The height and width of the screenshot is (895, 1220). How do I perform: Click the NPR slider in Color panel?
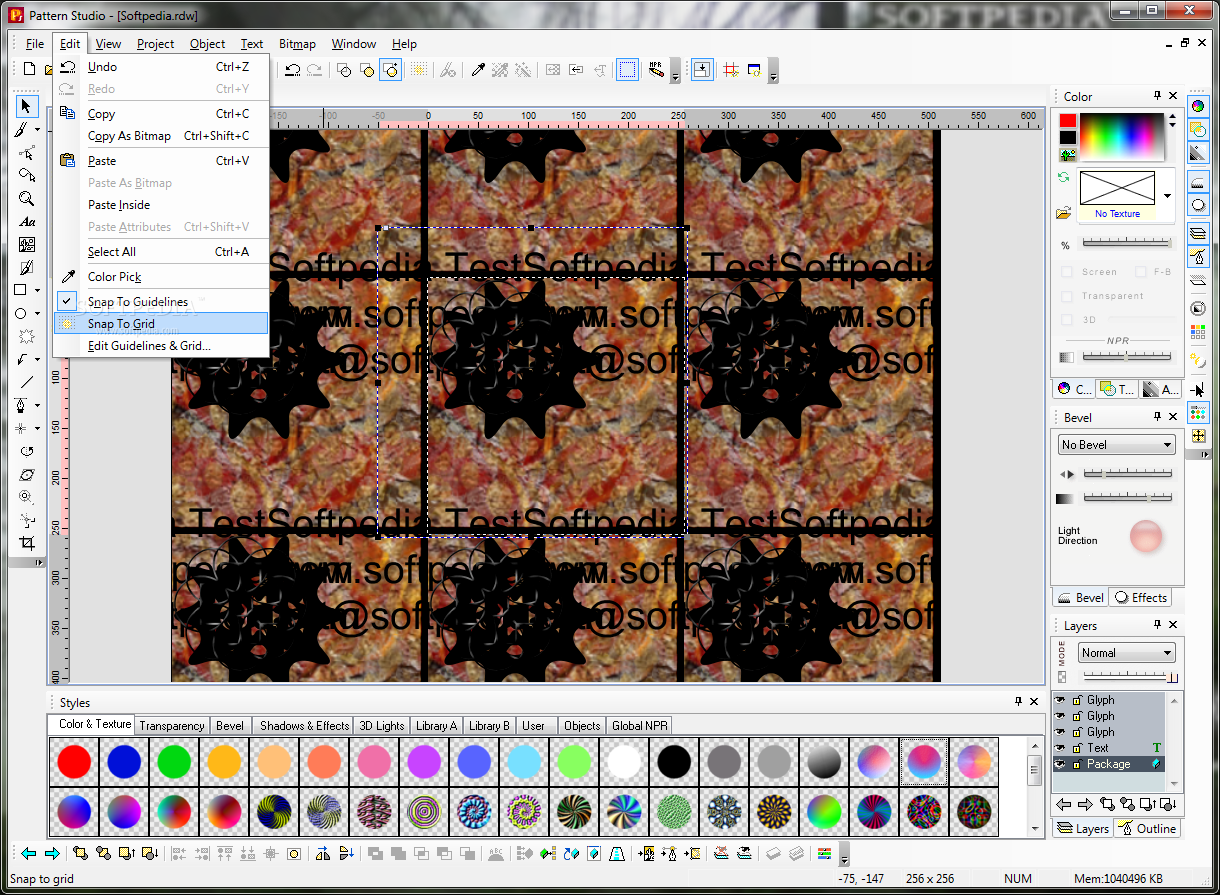click(1126, 356)
